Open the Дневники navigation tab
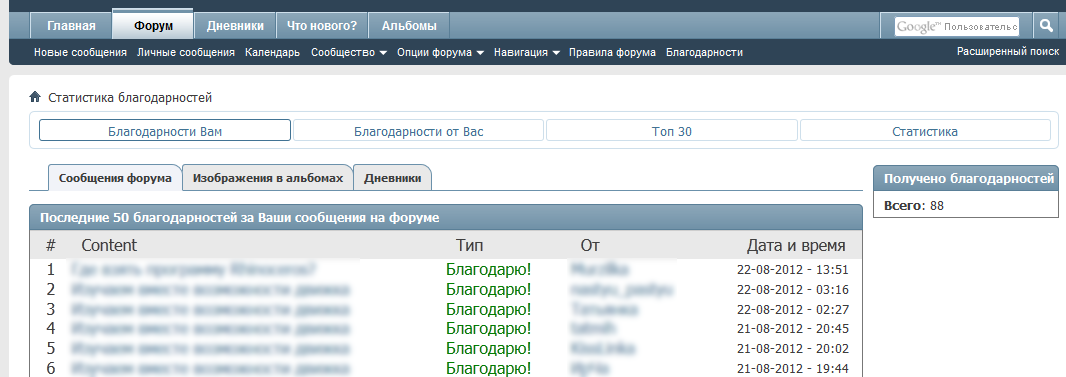Screen dimensions: 1066x377 235,26
